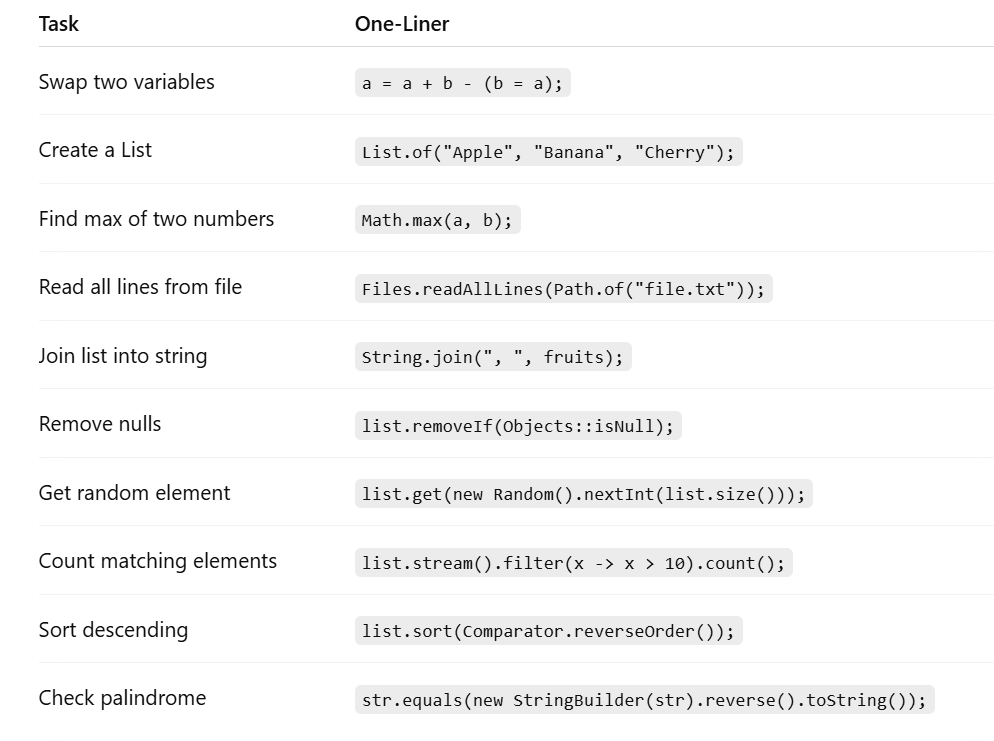Click the list.removeIf code snippet
Screen dimensions: 994x741
[518, 426]
